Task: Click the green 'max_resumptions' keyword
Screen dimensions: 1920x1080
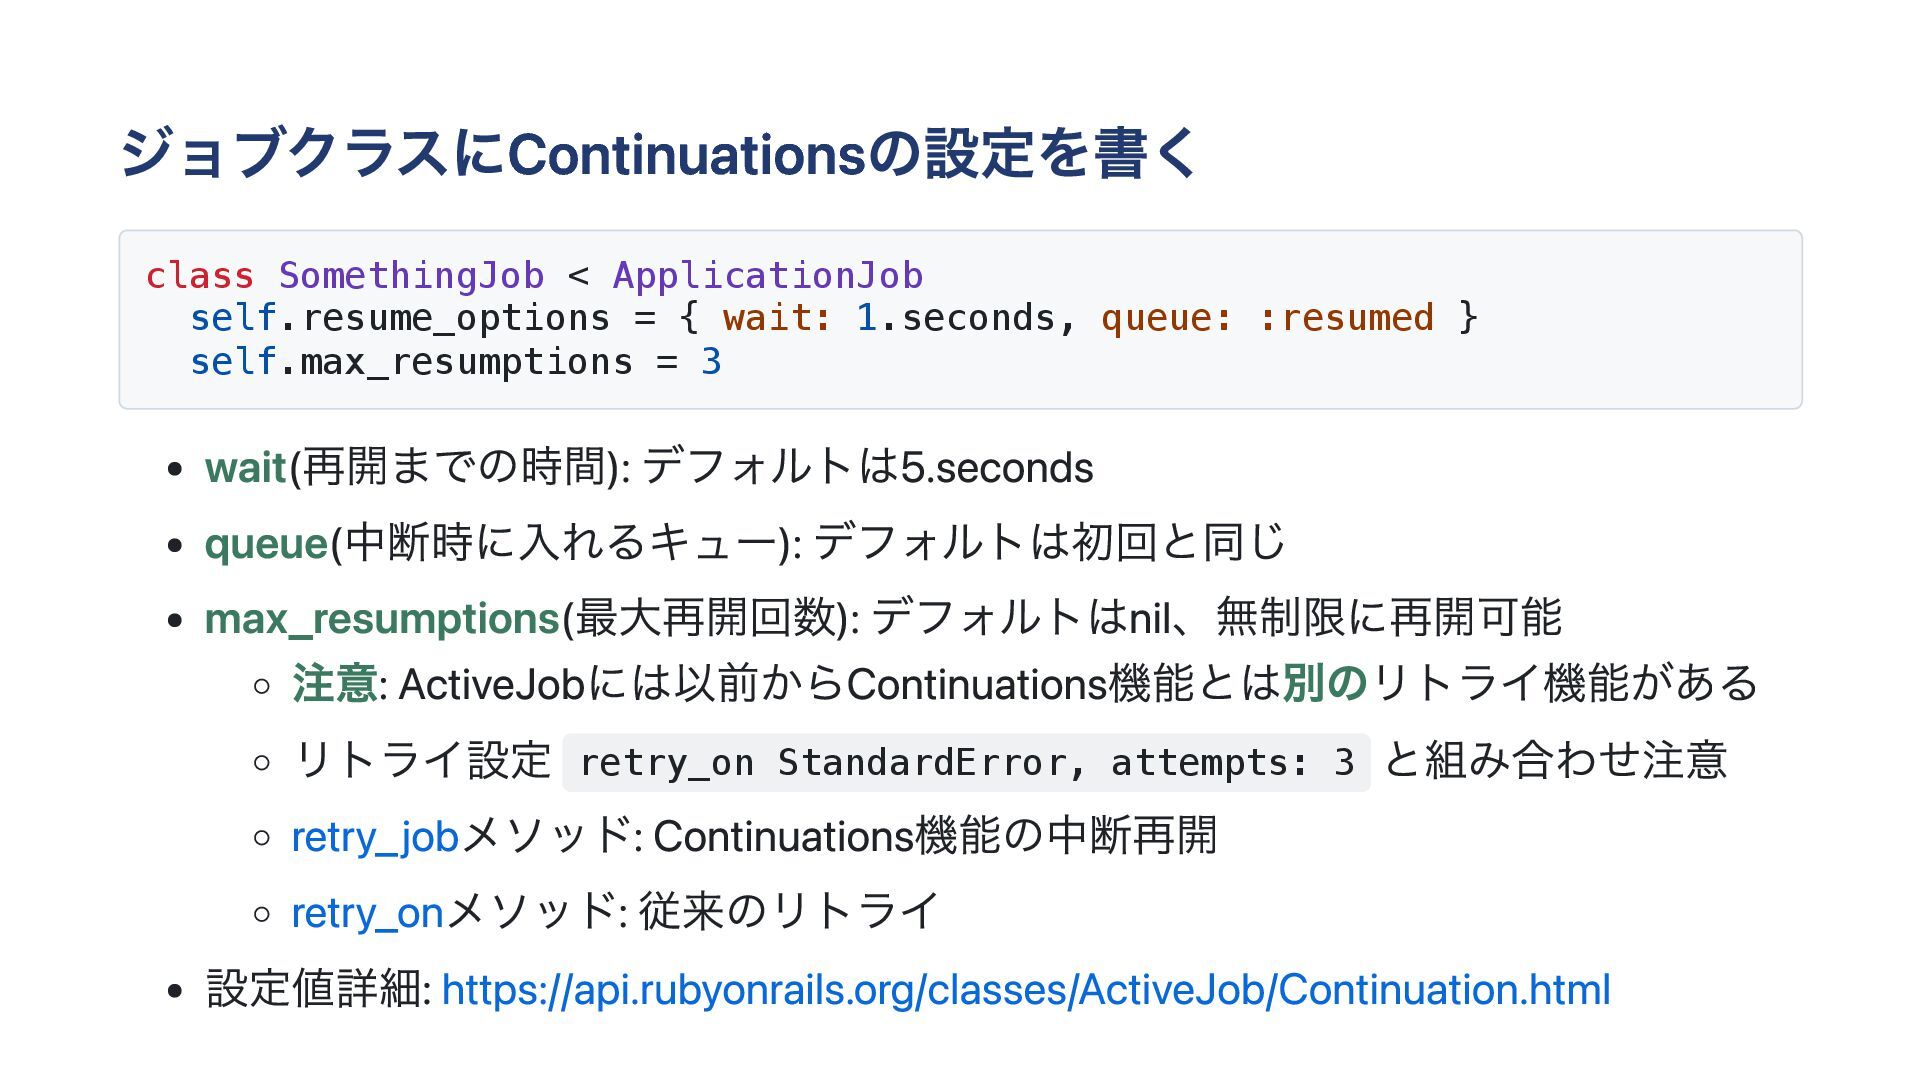Action: pos(381,619)
